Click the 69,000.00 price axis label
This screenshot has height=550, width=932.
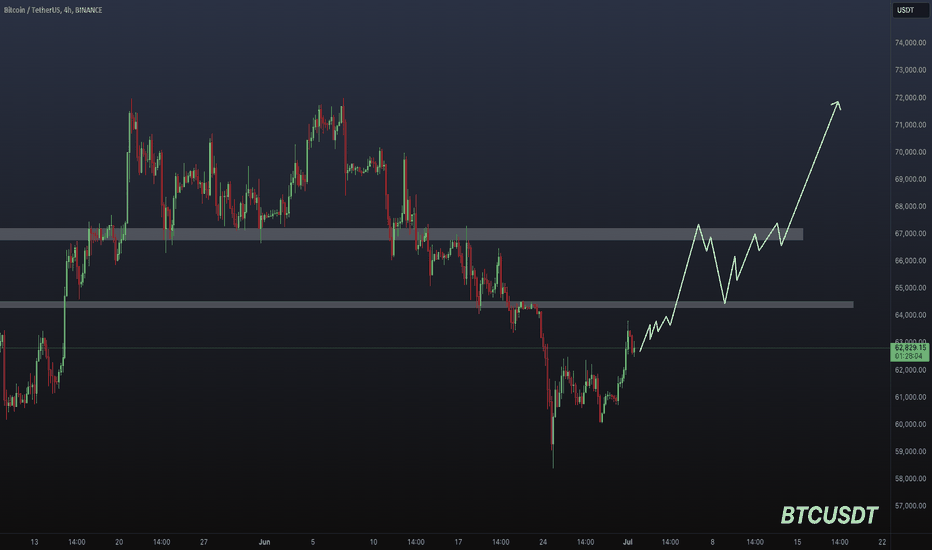pyautogui.click(x=910, y=179)
